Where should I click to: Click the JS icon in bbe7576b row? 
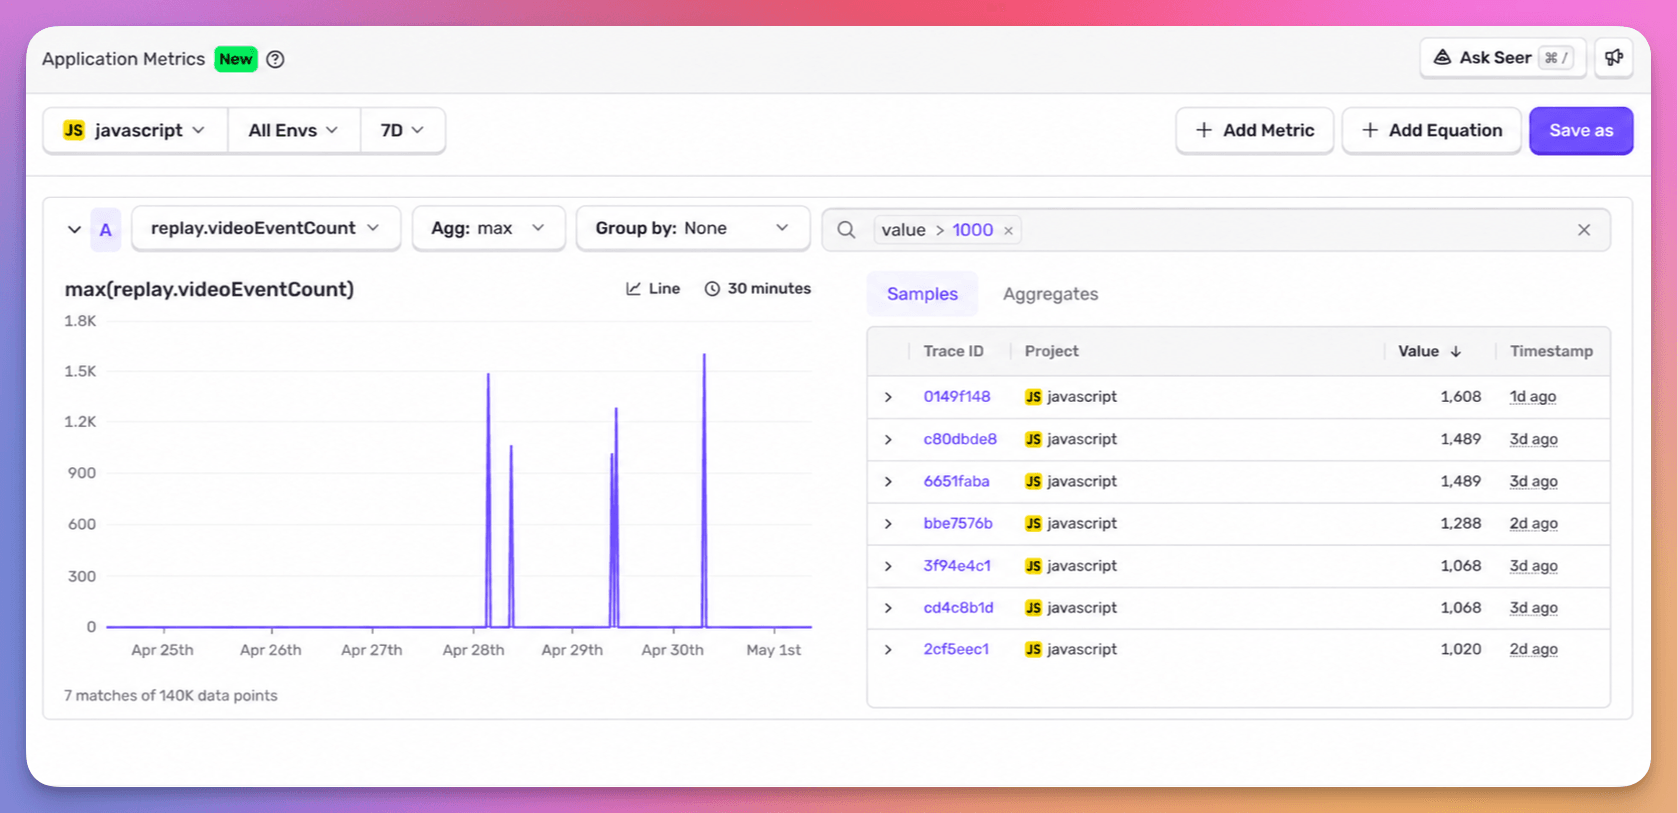pos(1033,523)
